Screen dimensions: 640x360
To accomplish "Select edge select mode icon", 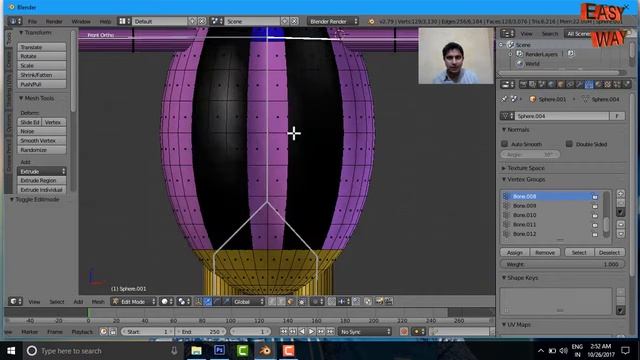I will (x=281, y=302).
